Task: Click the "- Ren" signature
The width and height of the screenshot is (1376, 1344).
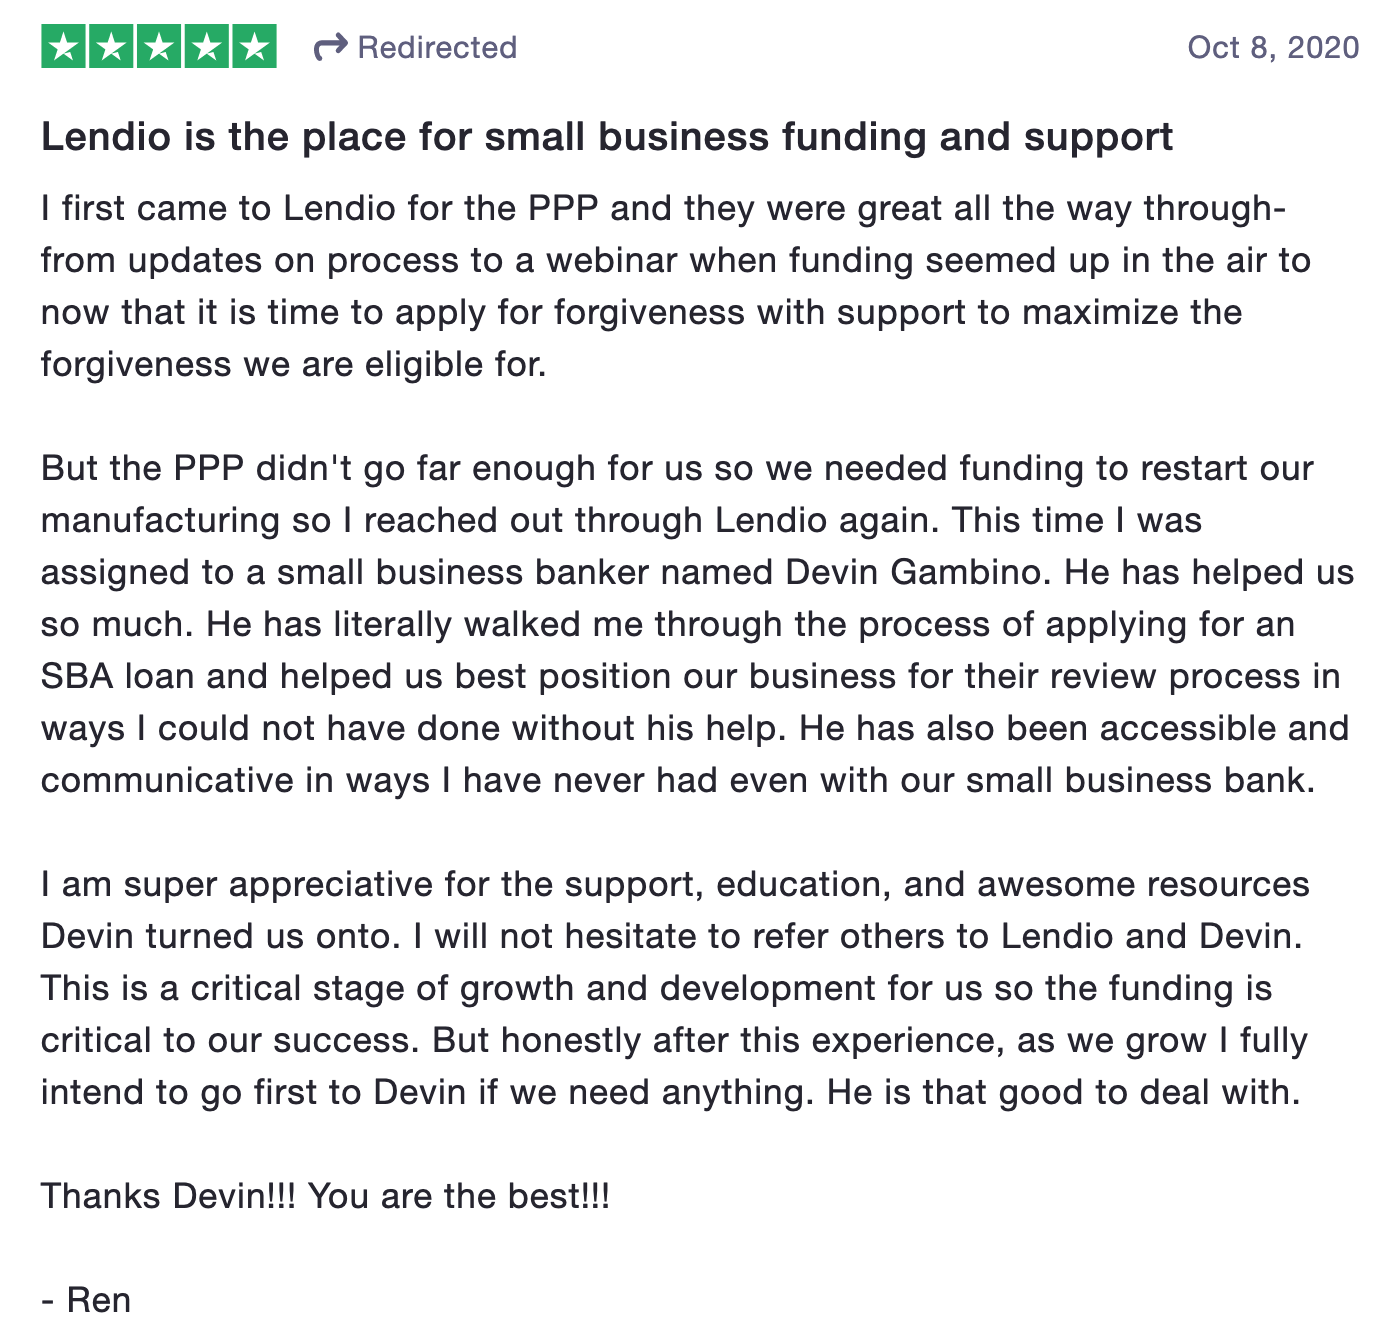Action: (86, 1300)
